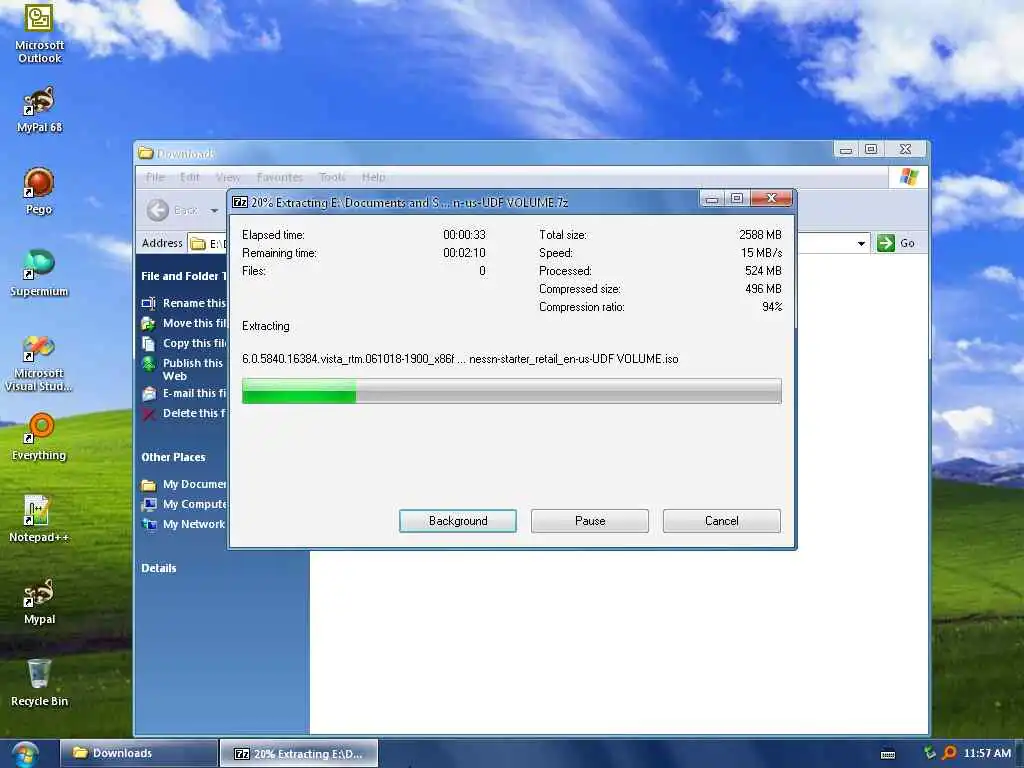The image size is (1024, 768).
Task: Open the Tools menu in Downloads window
Action: (332, 177)
